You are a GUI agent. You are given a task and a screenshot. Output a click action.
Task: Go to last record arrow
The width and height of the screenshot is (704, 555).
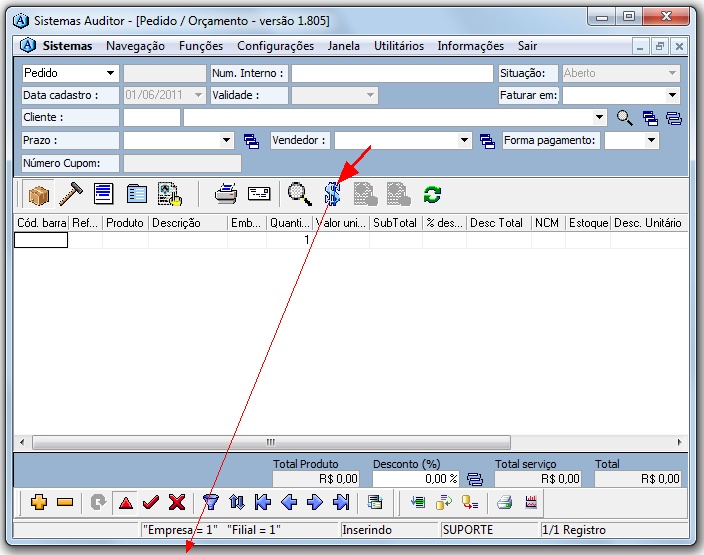pos(341,502)
